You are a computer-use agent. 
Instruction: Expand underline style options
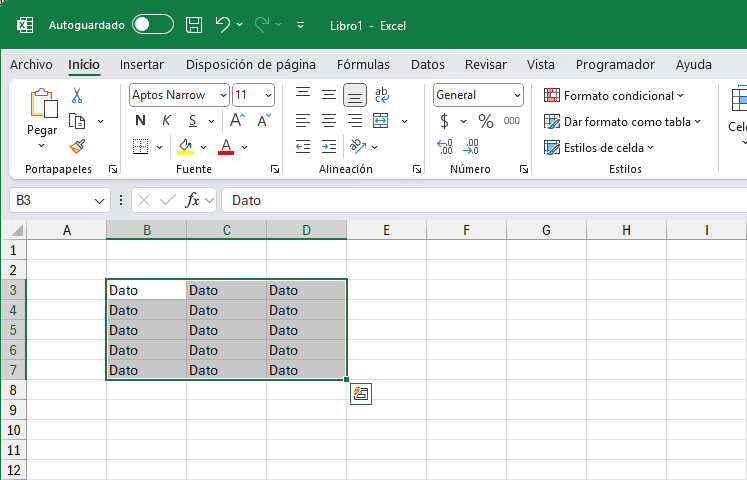point(212,121)
